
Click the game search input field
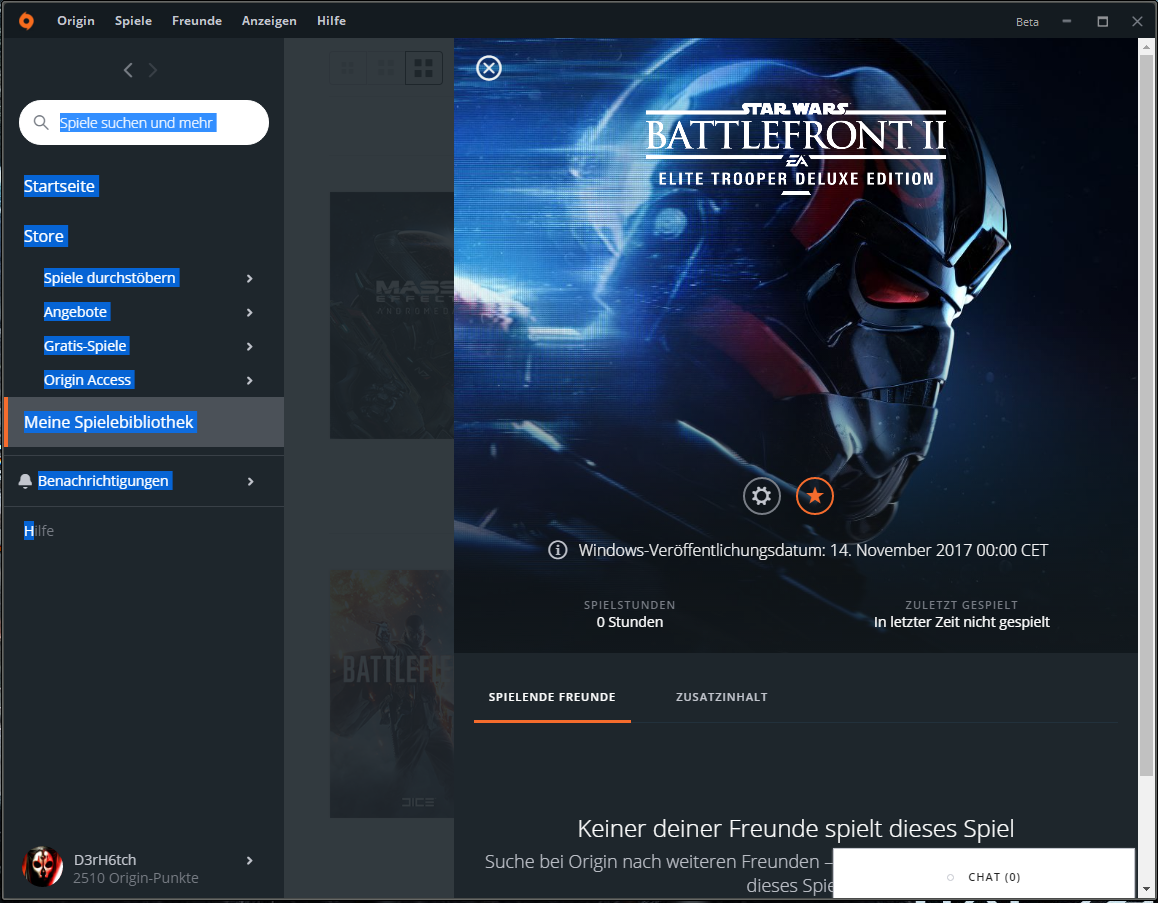(144, 123)
